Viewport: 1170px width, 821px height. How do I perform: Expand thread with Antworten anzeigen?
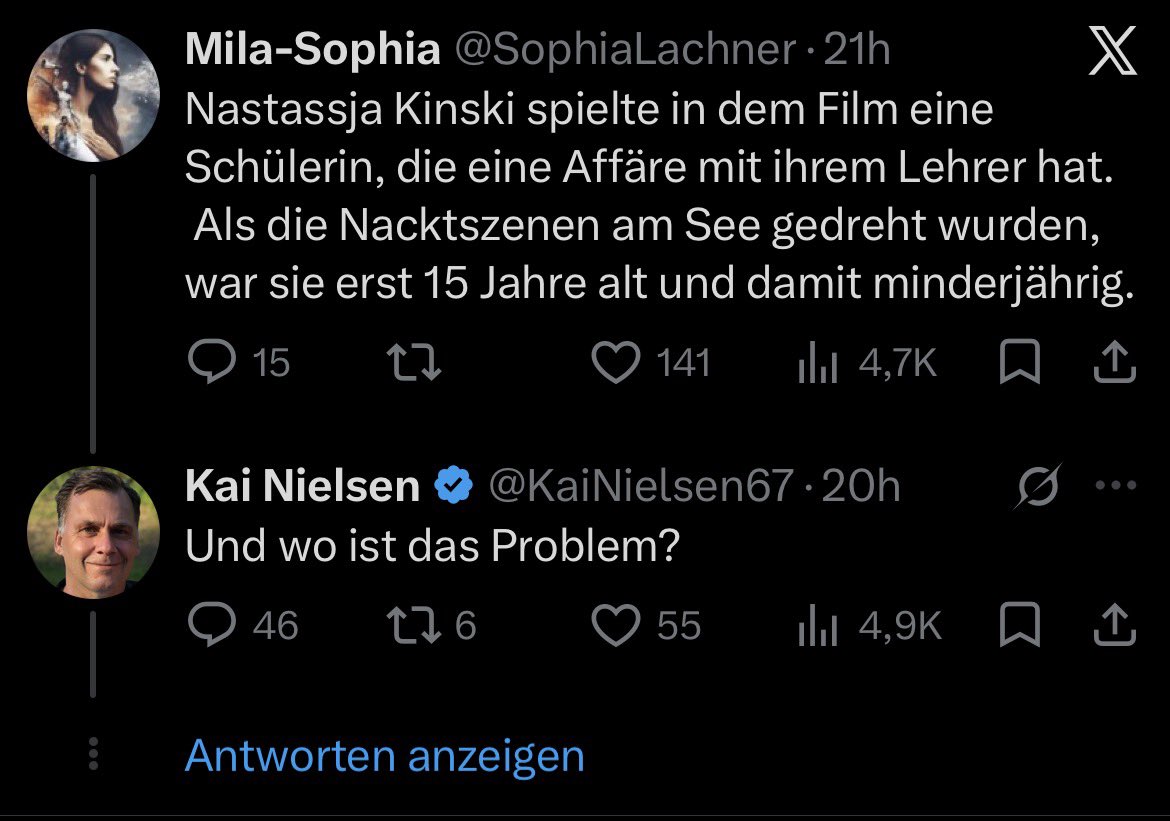click(384, 755)
